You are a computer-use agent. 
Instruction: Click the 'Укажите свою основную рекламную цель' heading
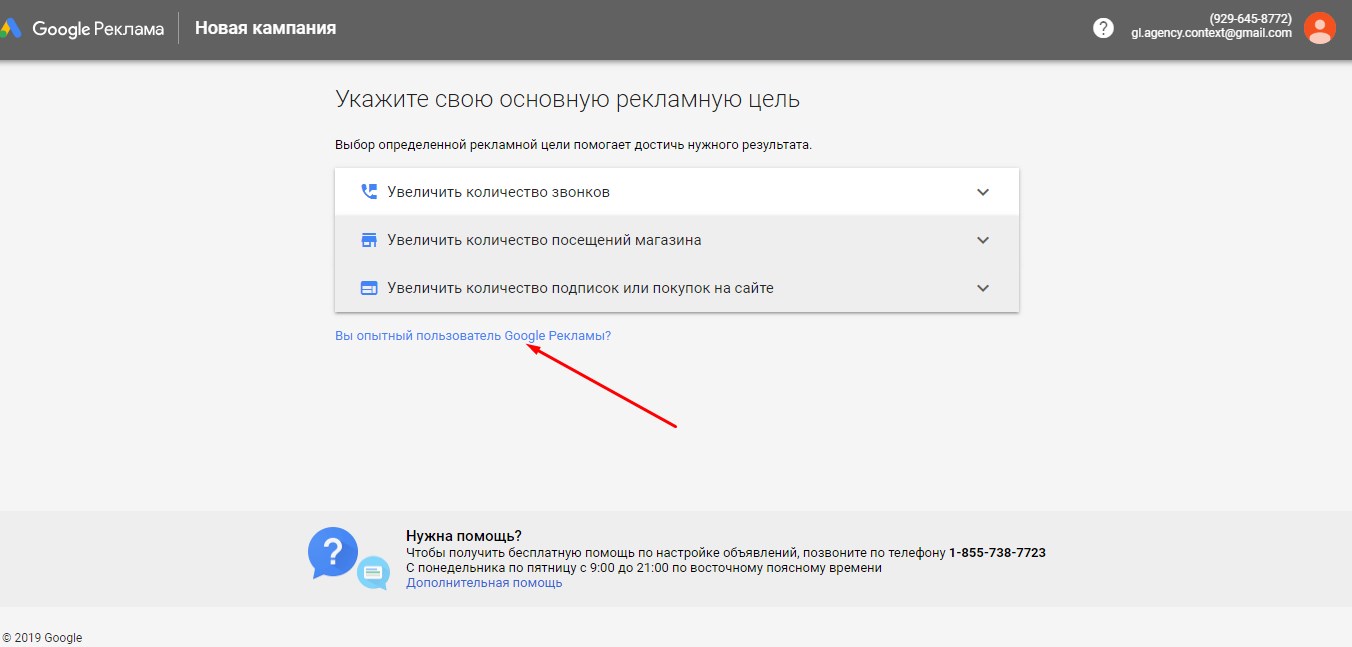pyautogui.click(x=567, y=100)
